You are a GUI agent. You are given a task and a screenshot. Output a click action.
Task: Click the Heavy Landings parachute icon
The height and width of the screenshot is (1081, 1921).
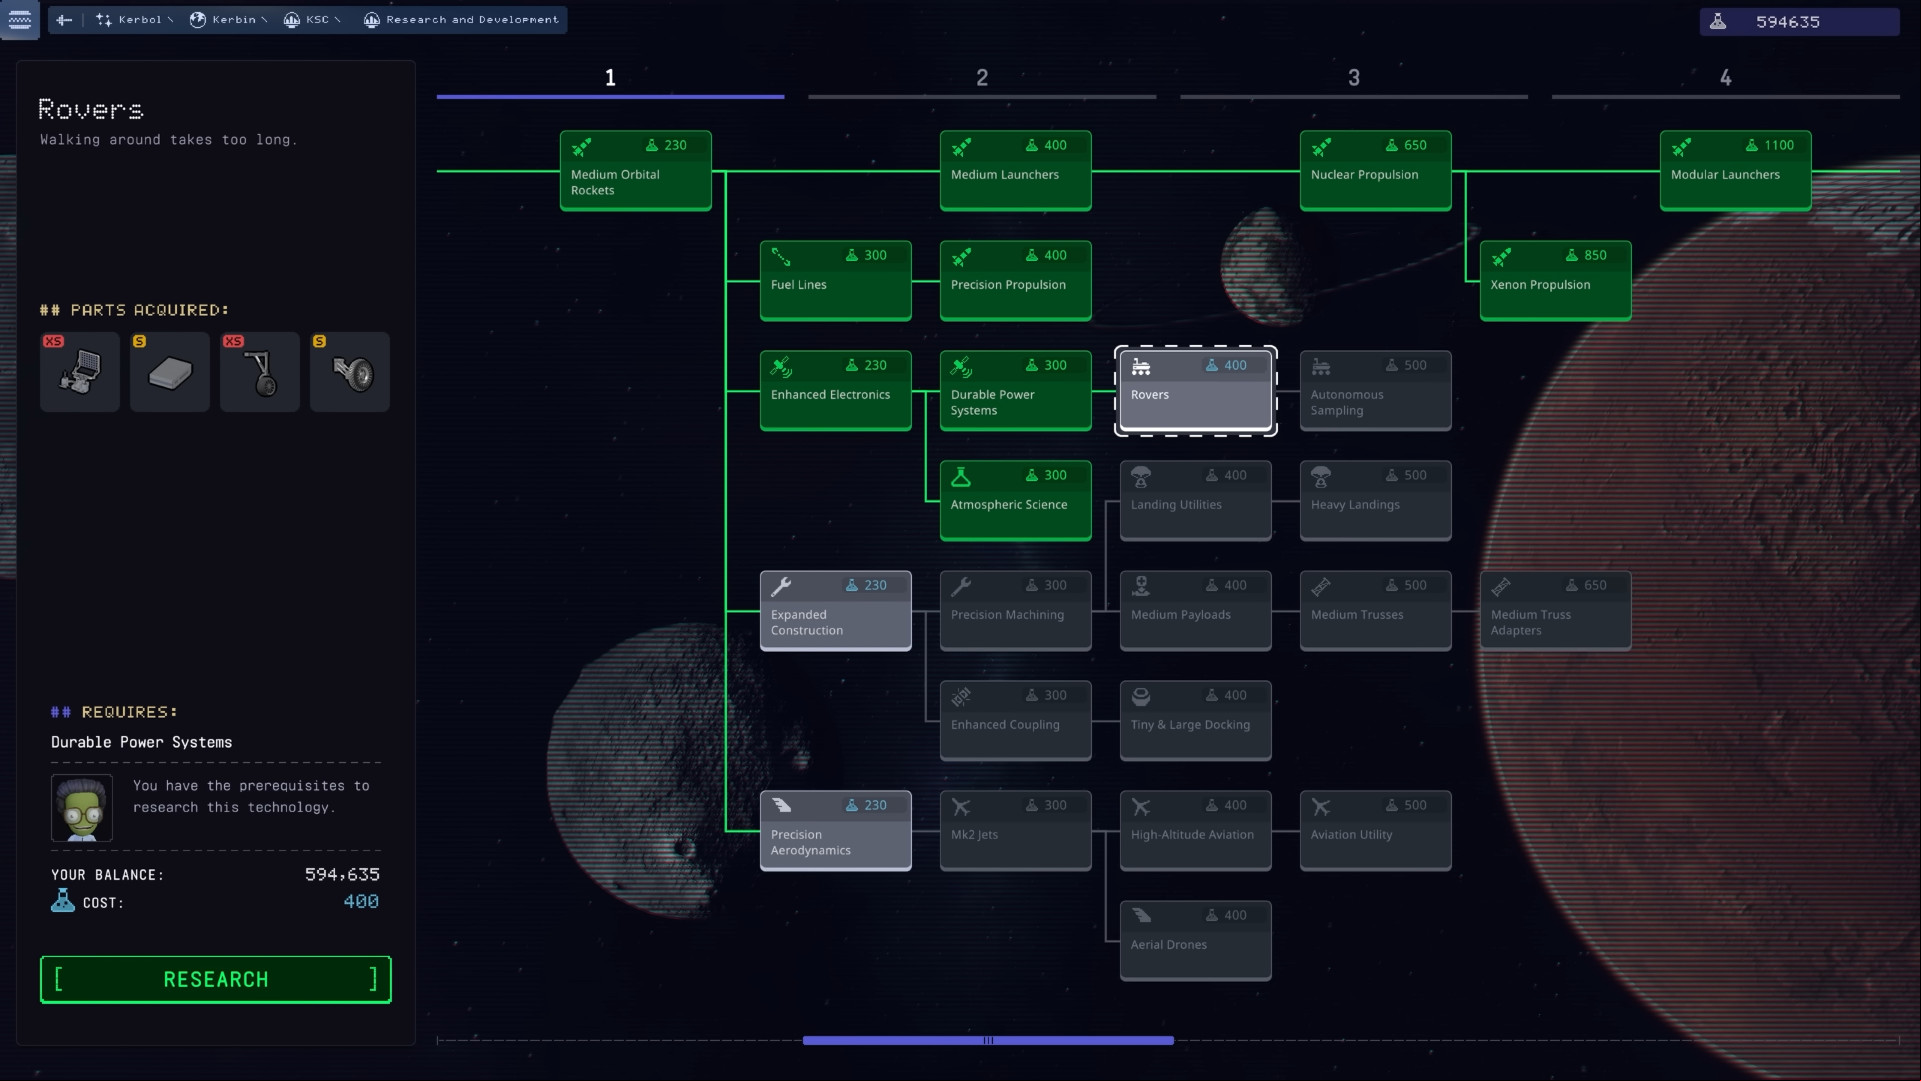(1321, 477)
